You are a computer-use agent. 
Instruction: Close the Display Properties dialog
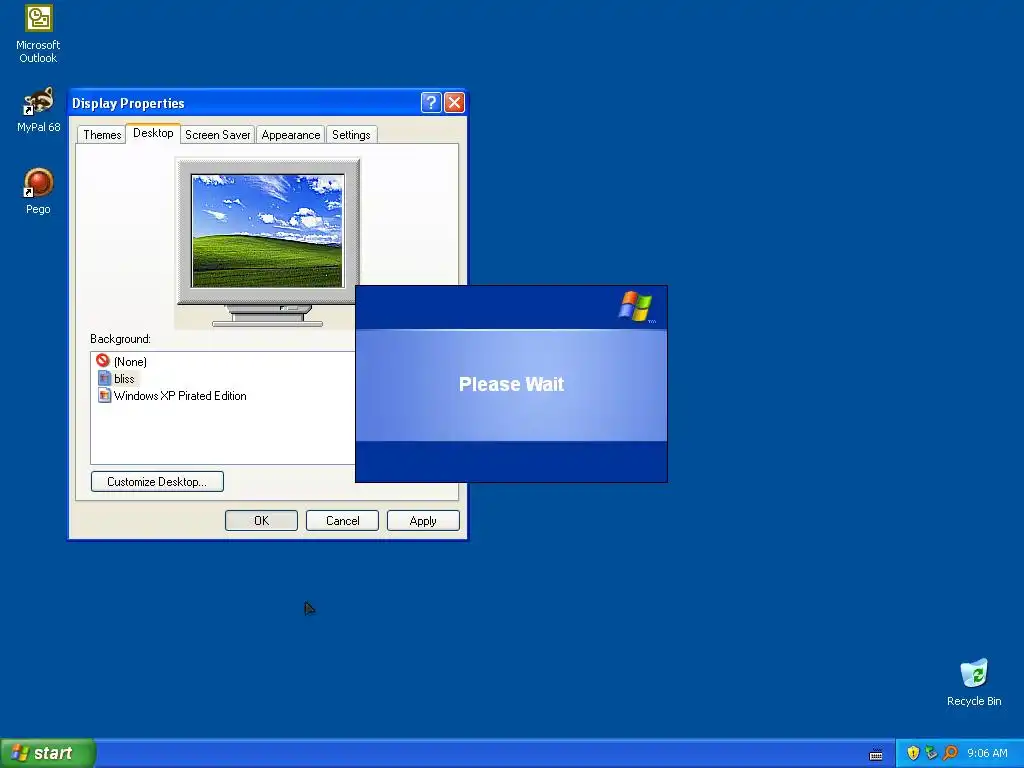point(454,103)
